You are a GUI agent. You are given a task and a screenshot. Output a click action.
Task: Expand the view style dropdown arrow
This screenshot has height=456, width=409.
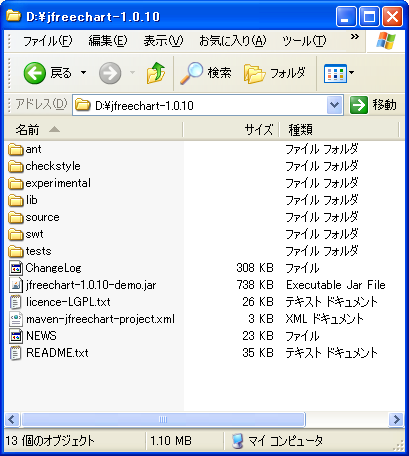[351, 72]
